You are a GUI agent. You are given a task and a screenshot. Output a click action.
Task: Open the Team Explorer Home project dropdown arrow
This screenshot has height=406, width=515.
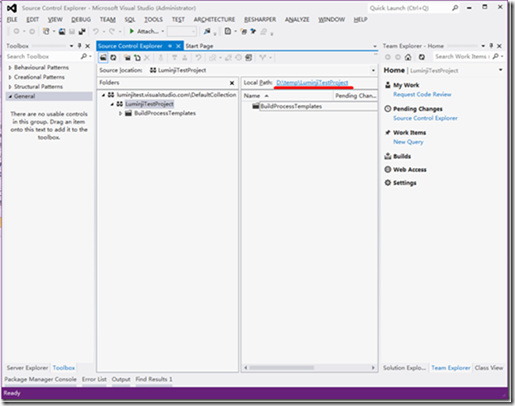click(500, 70)
